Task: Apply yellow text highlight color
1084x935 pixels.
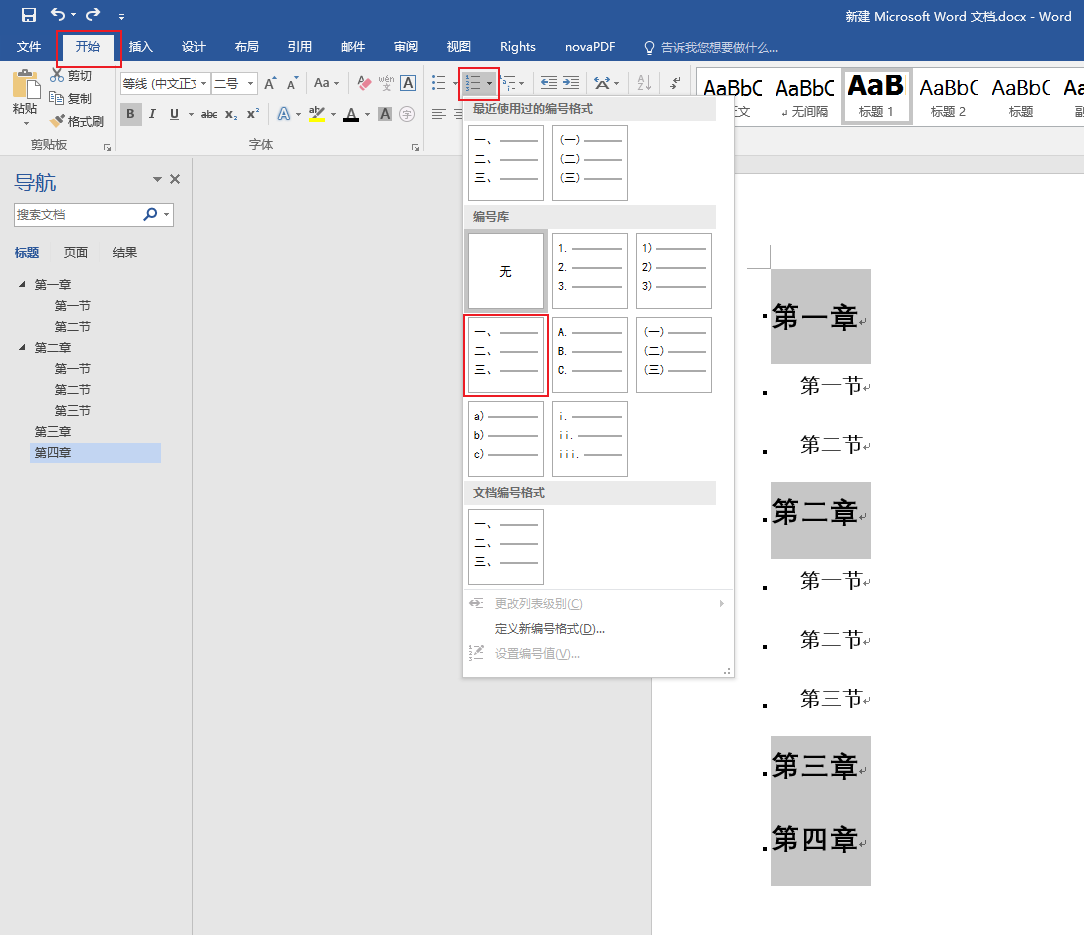Action: 317,114
